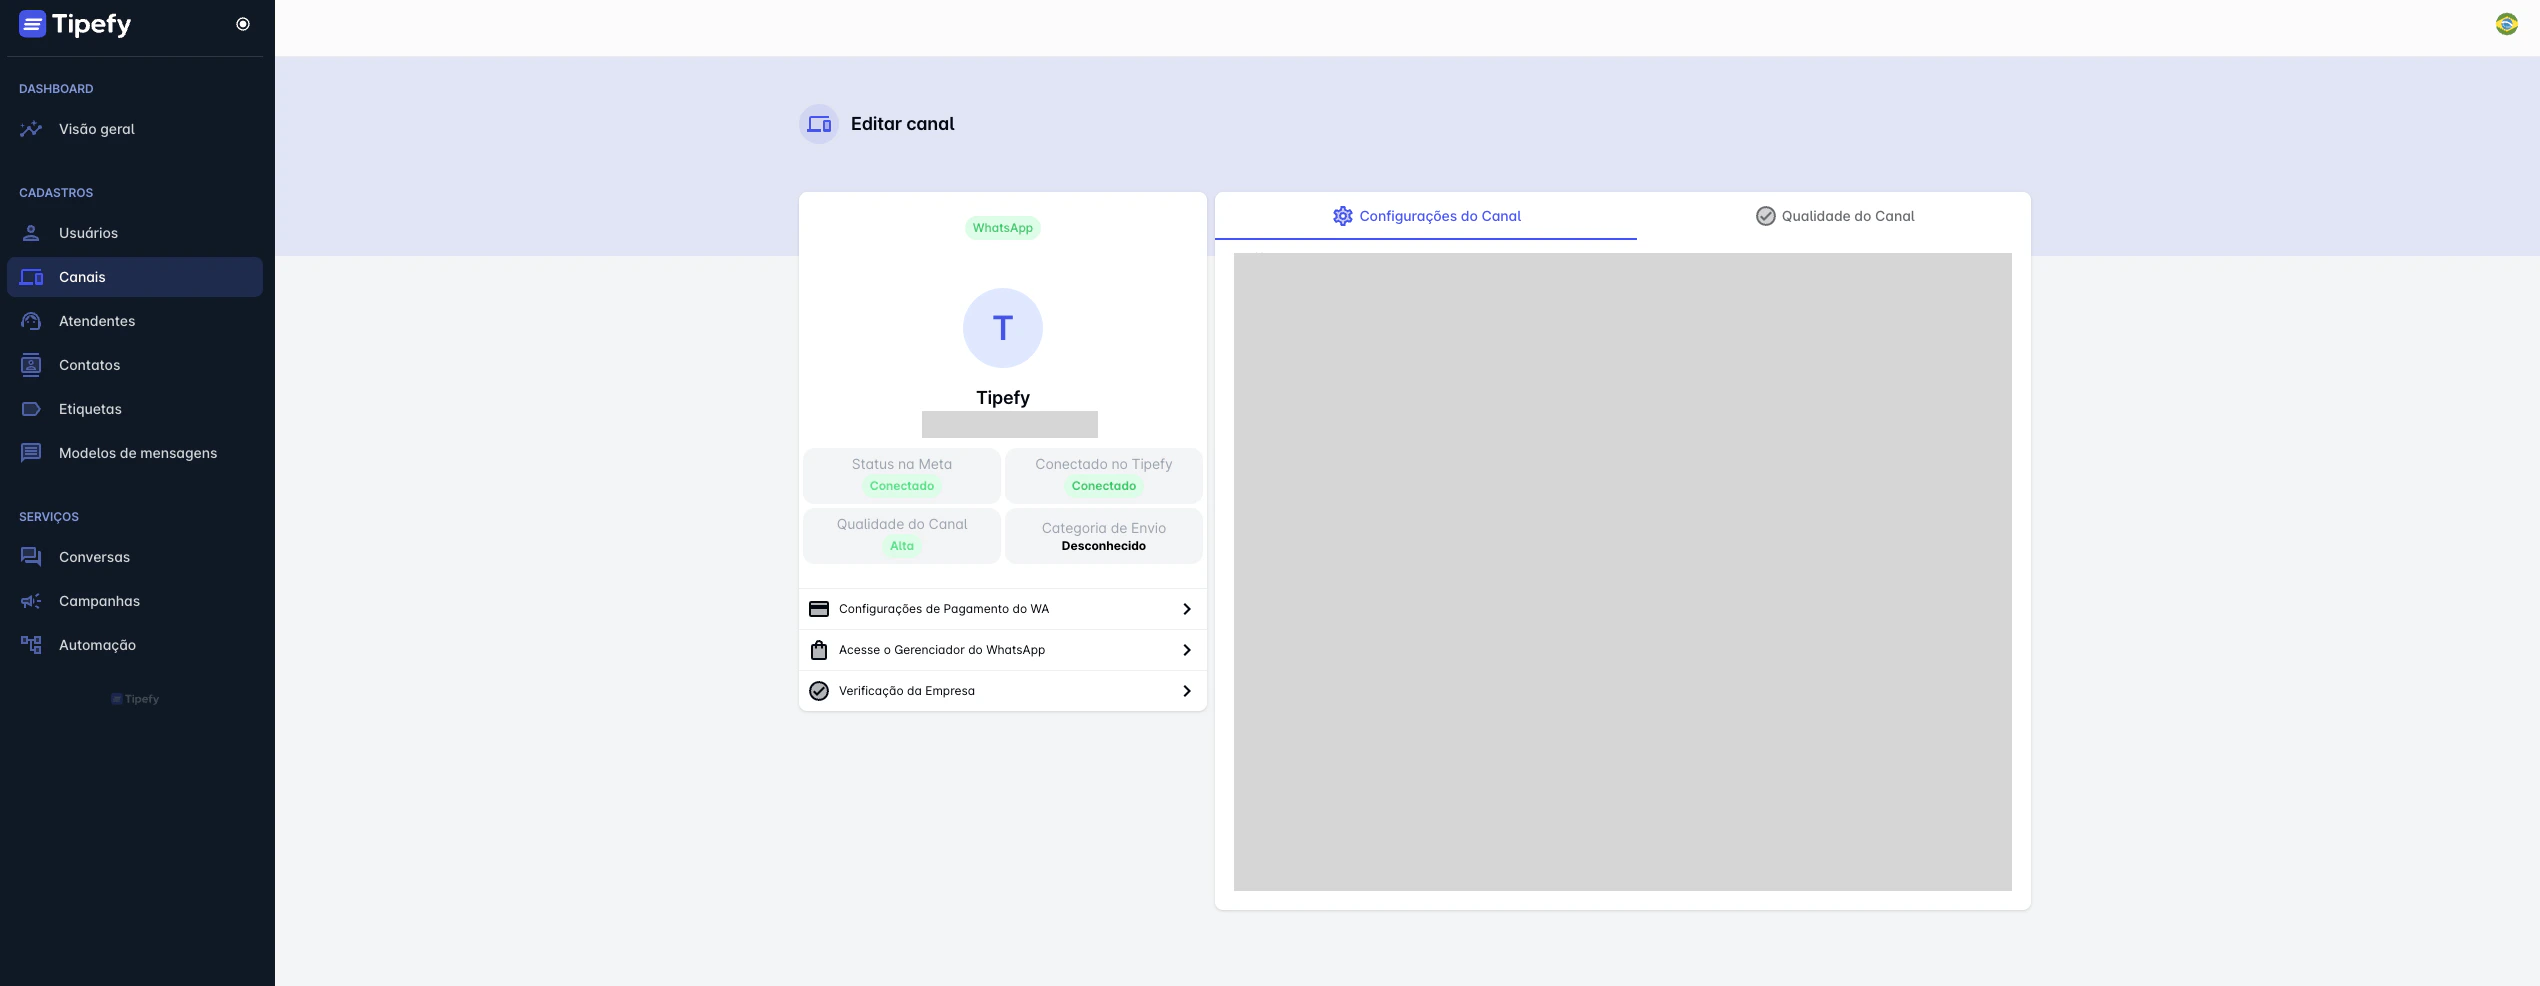2540x986 pixels.
Task: Click the DASHBOARD section heading
Action: 56,89
